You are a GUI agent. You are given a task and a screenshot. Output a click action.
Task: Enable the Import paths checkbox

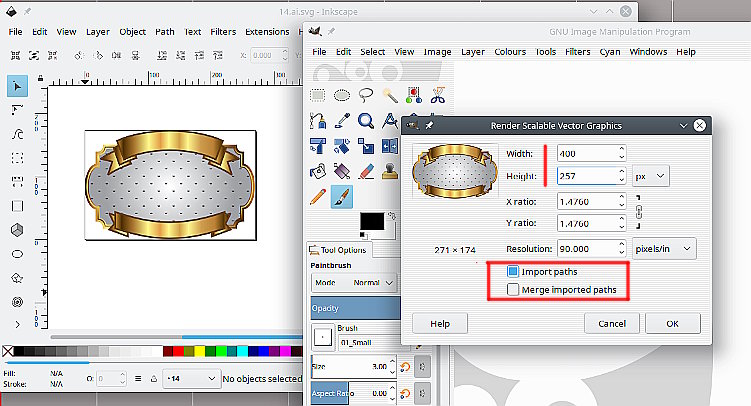tap(512, 271)
